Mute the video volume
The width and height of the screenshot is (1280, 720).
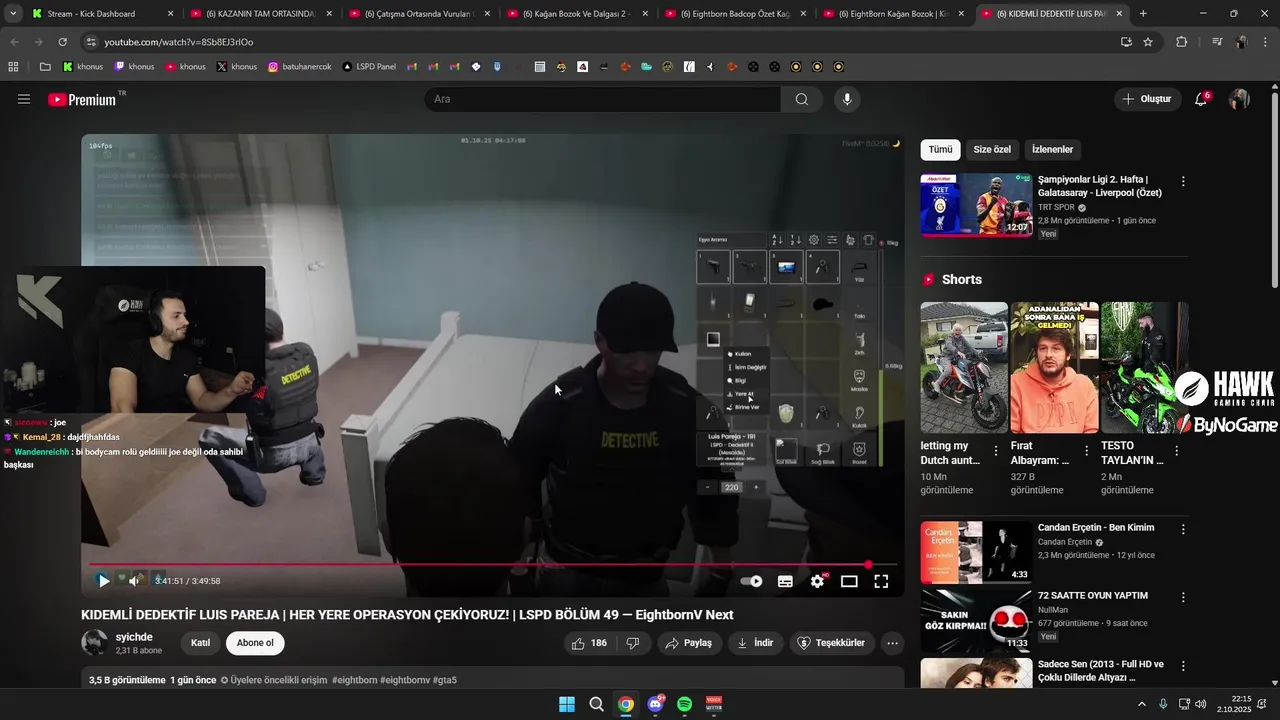point(134,581)
